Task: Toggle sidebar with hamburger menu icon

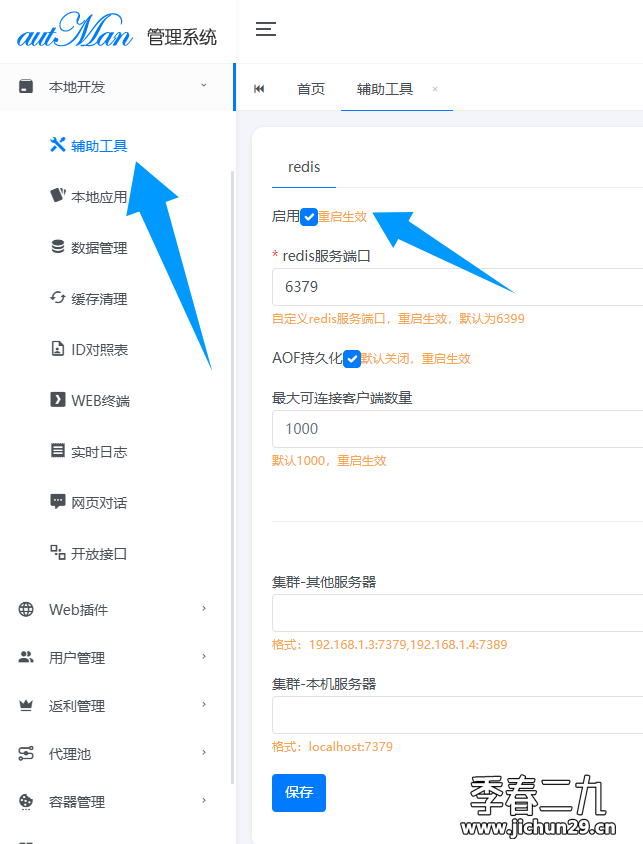Action: 266,29
